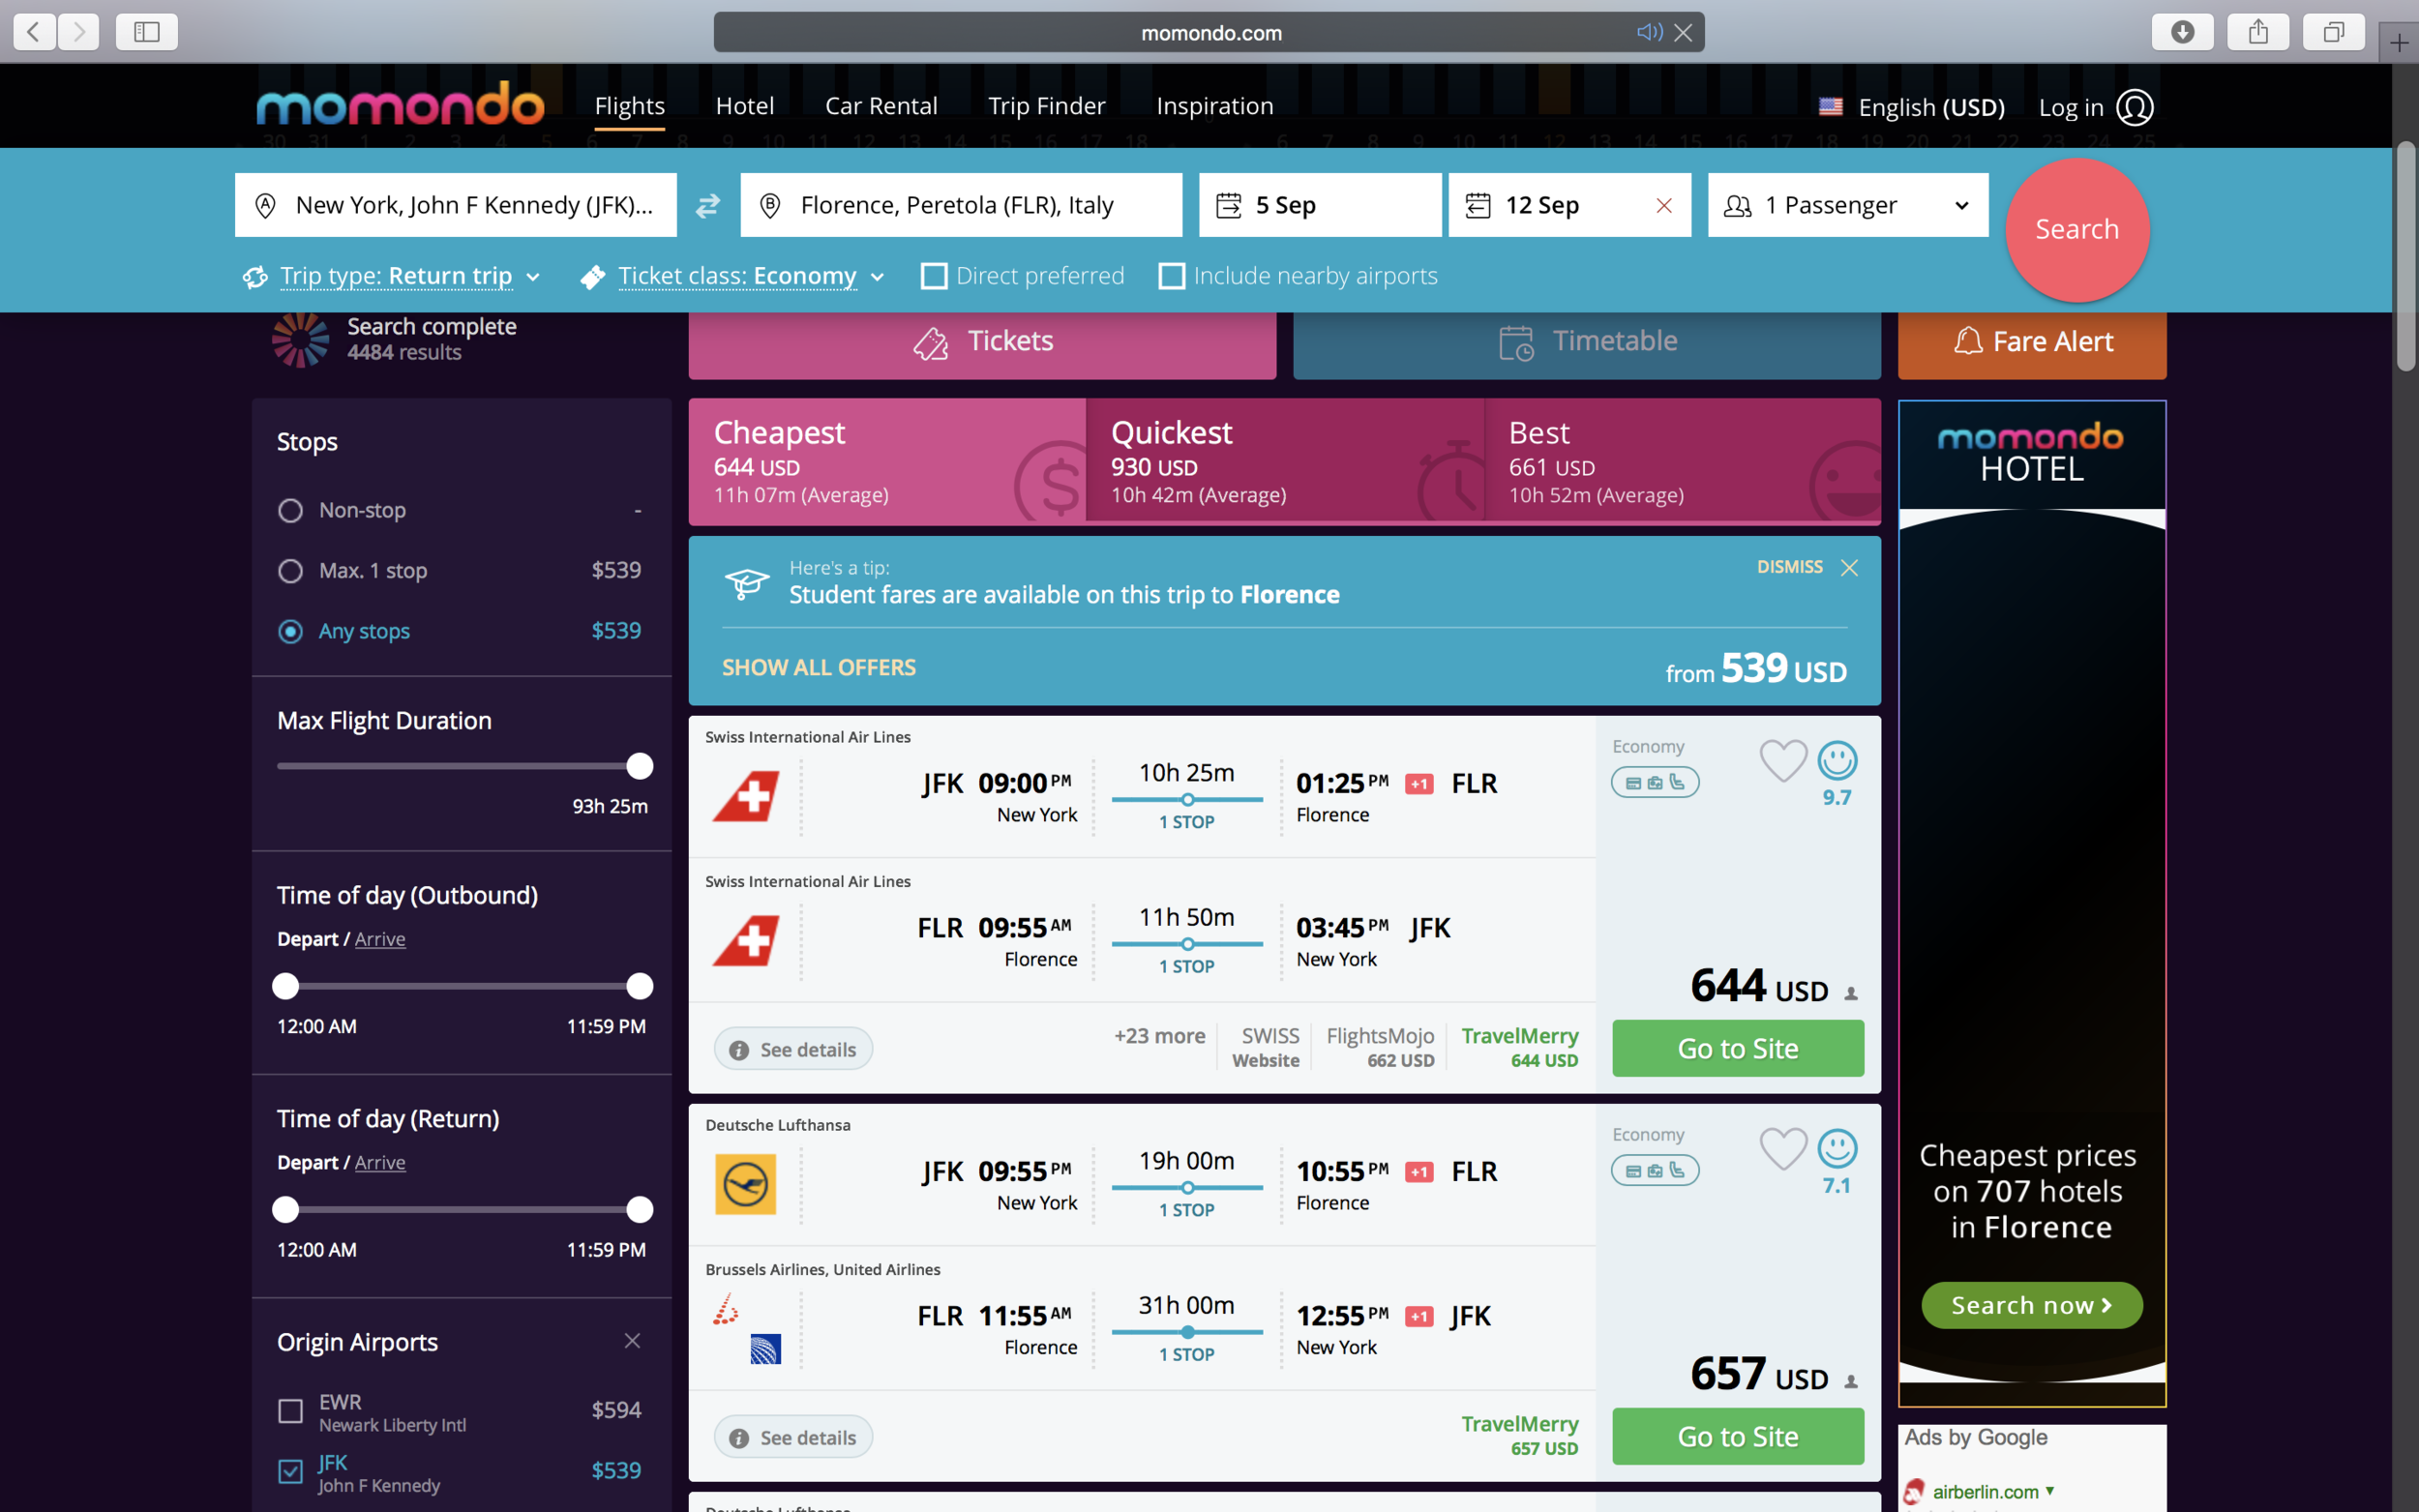Select the Non-stop radio option
Screen dimensions: 2419x1512
(x=290, y=511)
